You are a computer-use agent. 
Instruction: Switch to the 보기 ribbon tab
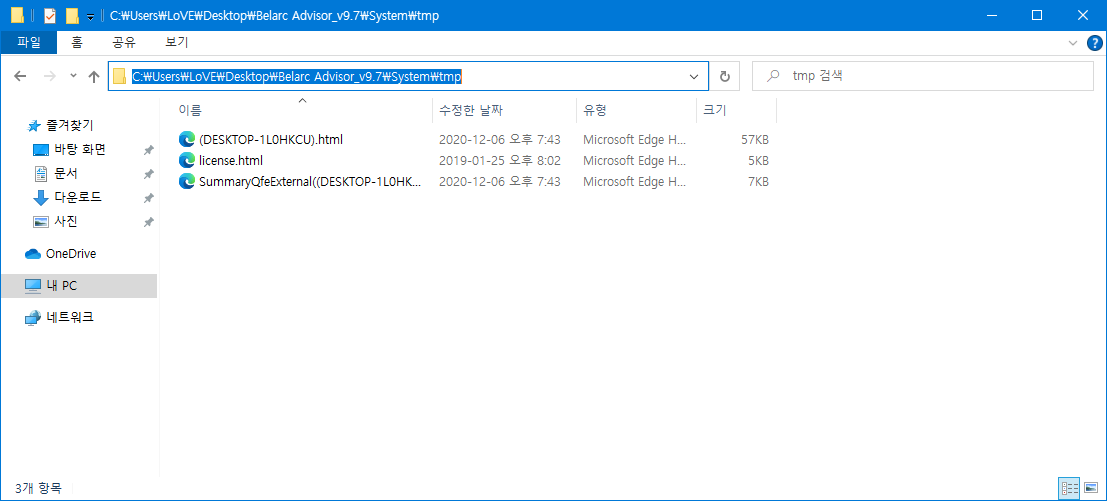(x=176, y=42)
